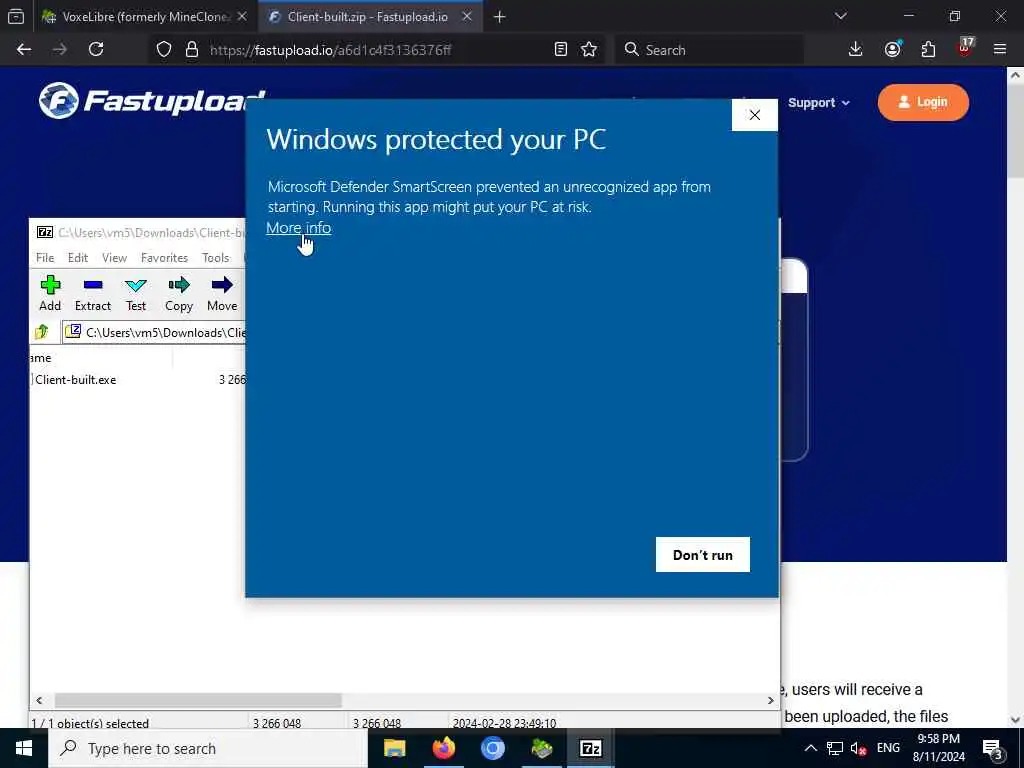
Task: Click the taskbar search box
Action: pos(208,748)
